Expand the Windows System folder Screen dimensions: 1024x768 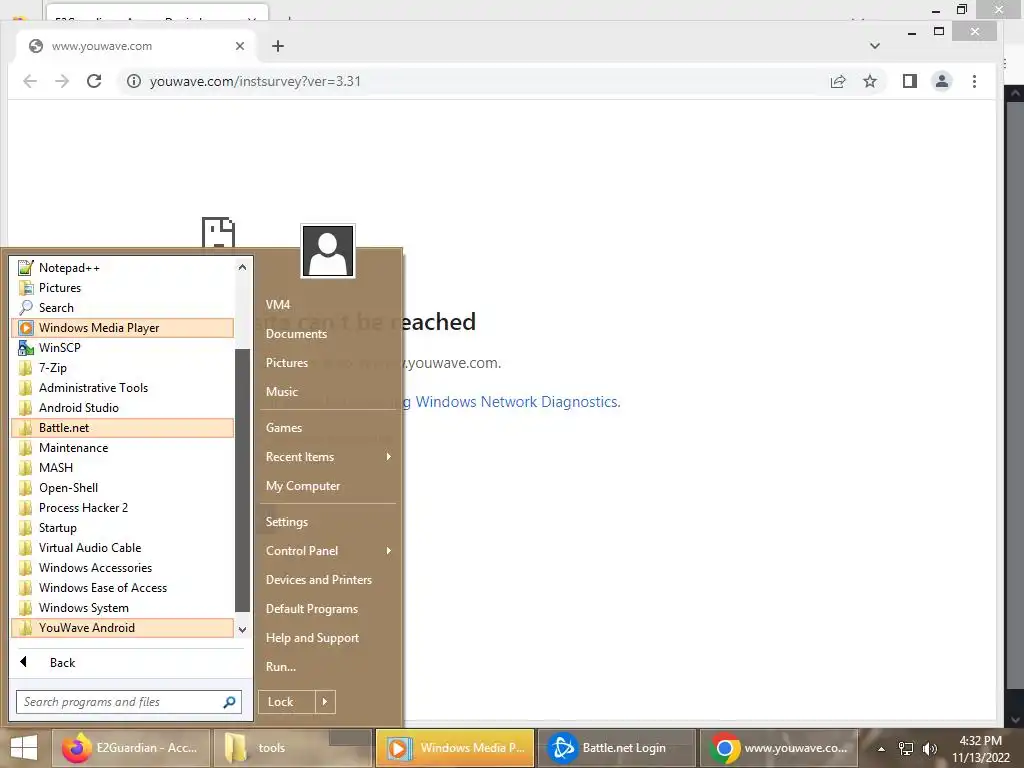click(123, 608)
